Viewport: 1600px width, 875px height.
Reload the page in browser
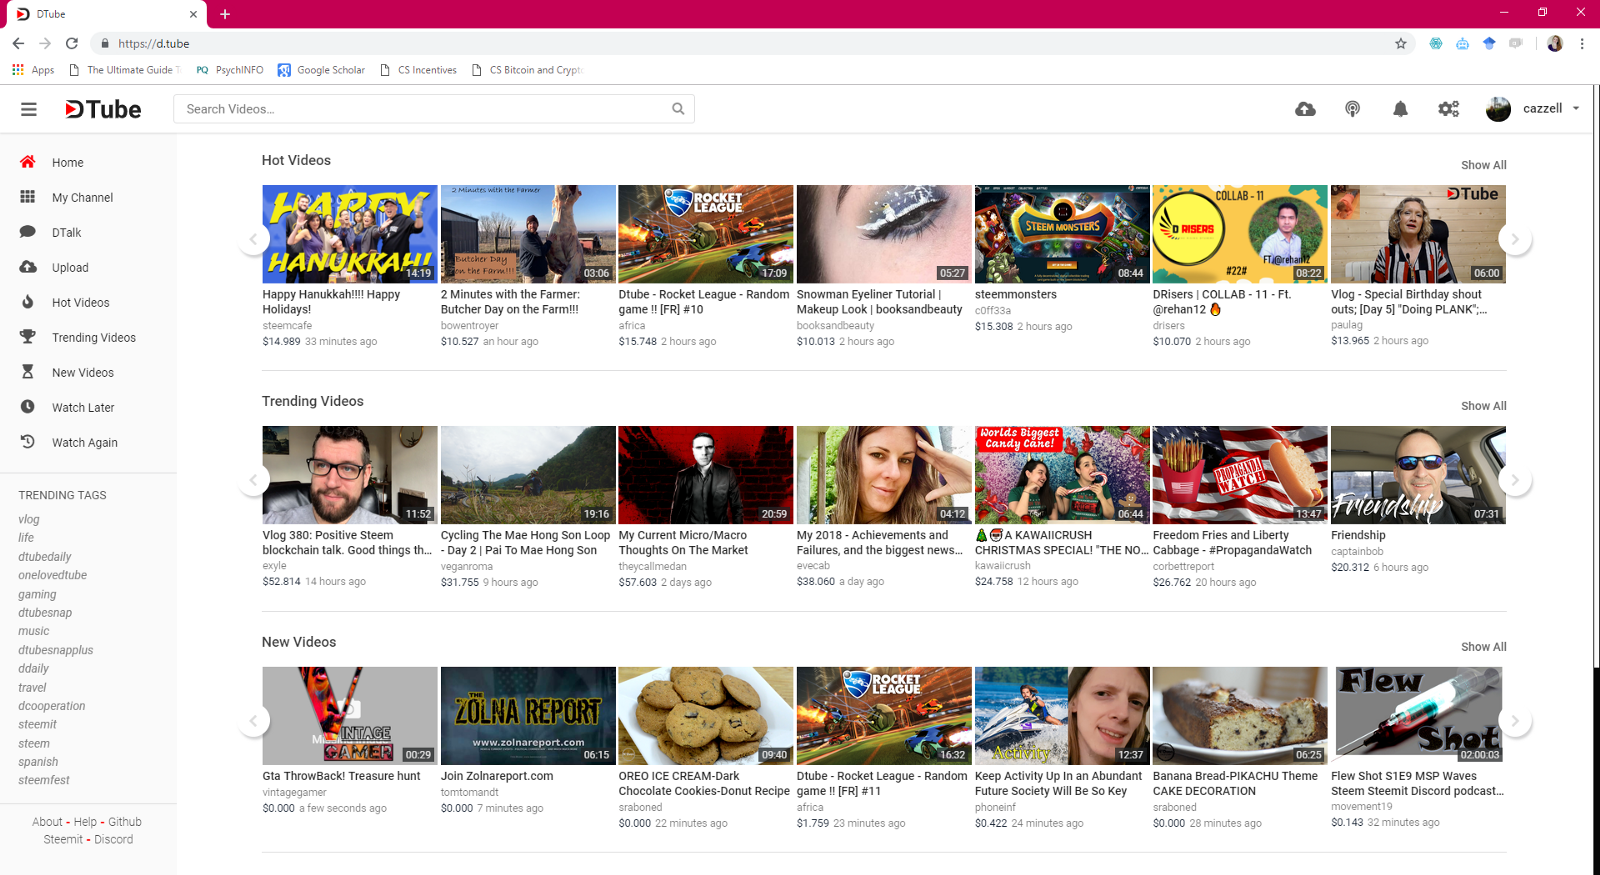tap(72, 44)
